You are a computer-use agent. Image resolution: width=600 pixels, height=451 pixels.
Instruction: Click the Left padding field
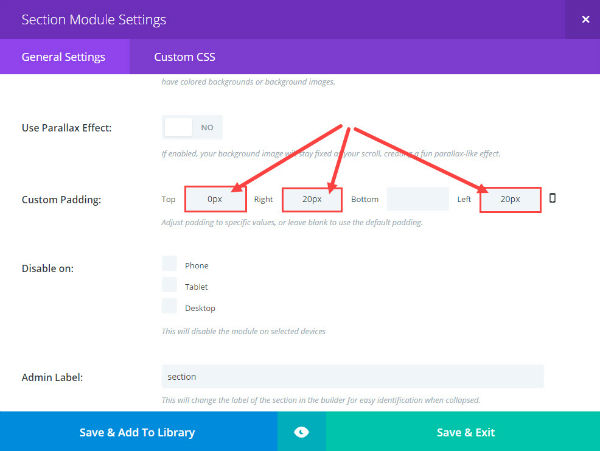(x=510, y=199)
